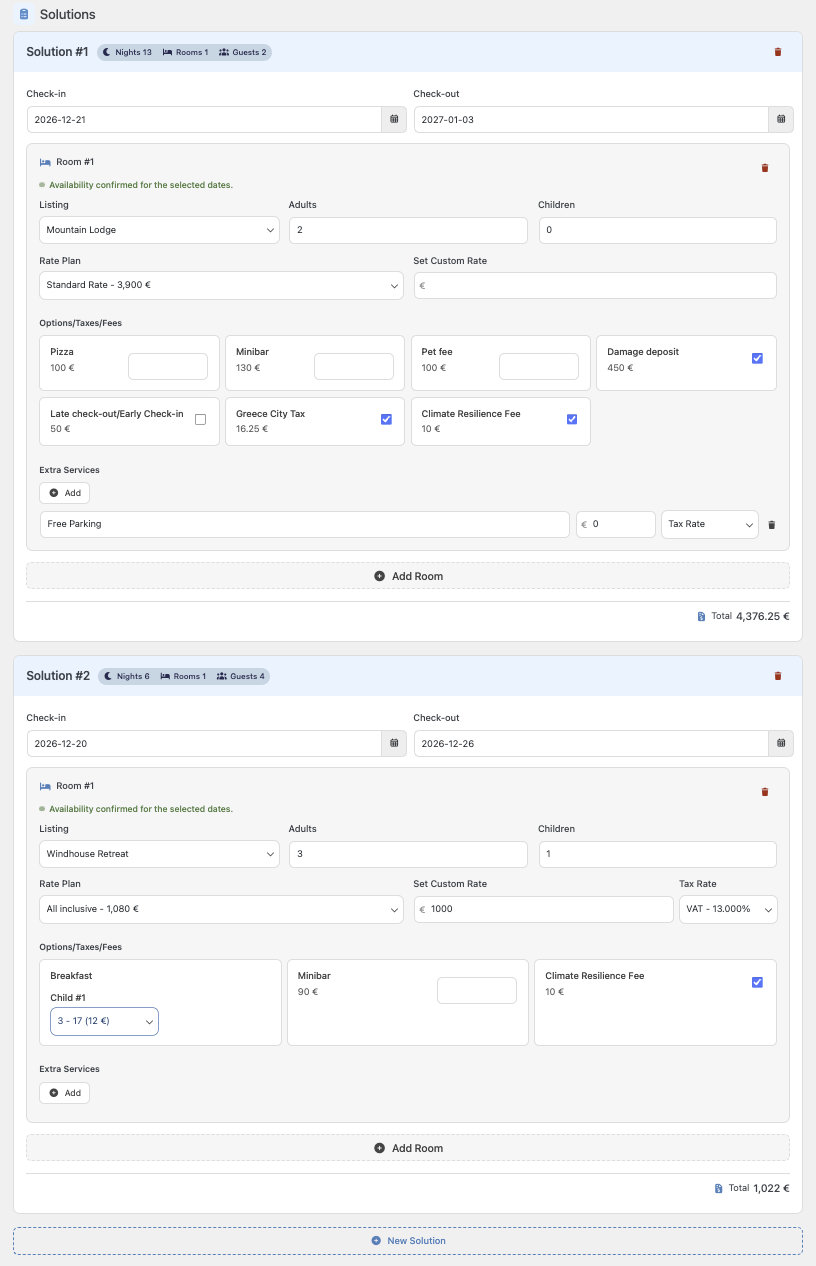816x1266 pixels.
Task: Click Add Room under Solution #1
Action: point(408,576)
